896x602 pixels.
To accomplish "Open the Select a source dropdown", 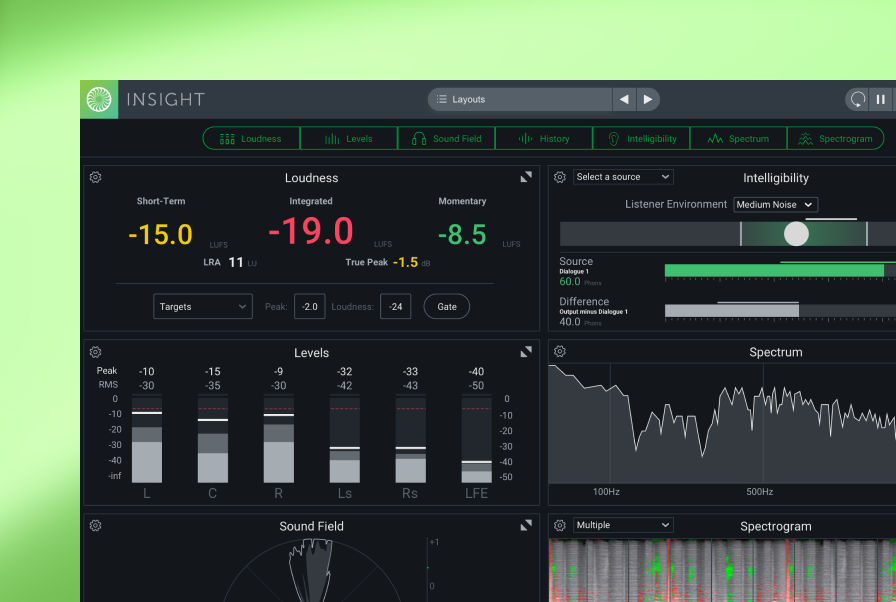I will [623, 177].
